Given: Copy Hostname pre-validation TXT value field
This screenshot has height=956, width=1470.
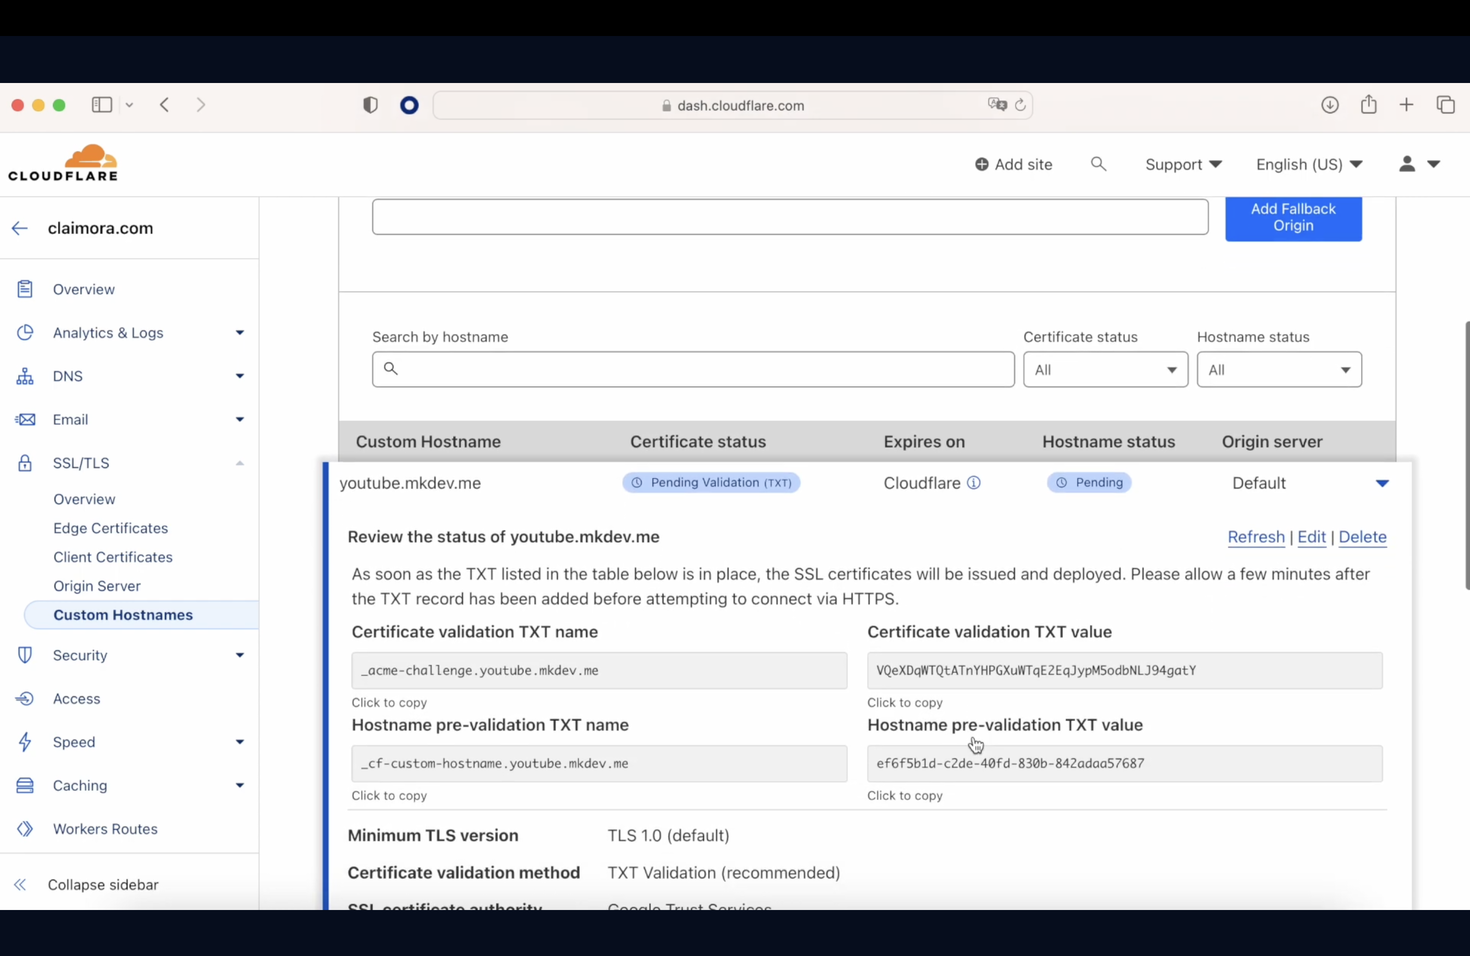Looking at the screenshot, I should point(1124,764).
